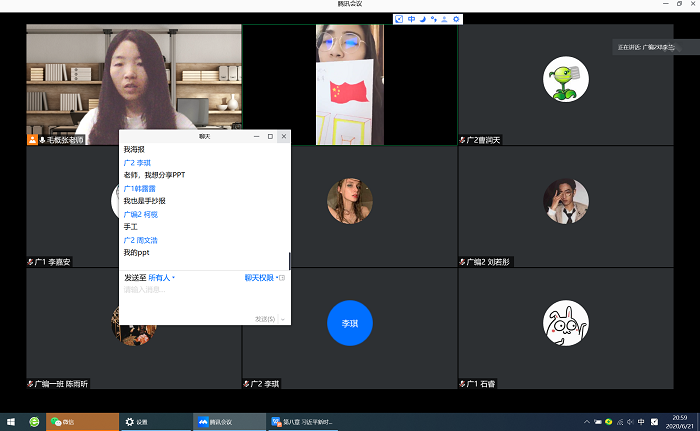Click the 中 input language icon
The image size is (700, 431).
(411, 19)
